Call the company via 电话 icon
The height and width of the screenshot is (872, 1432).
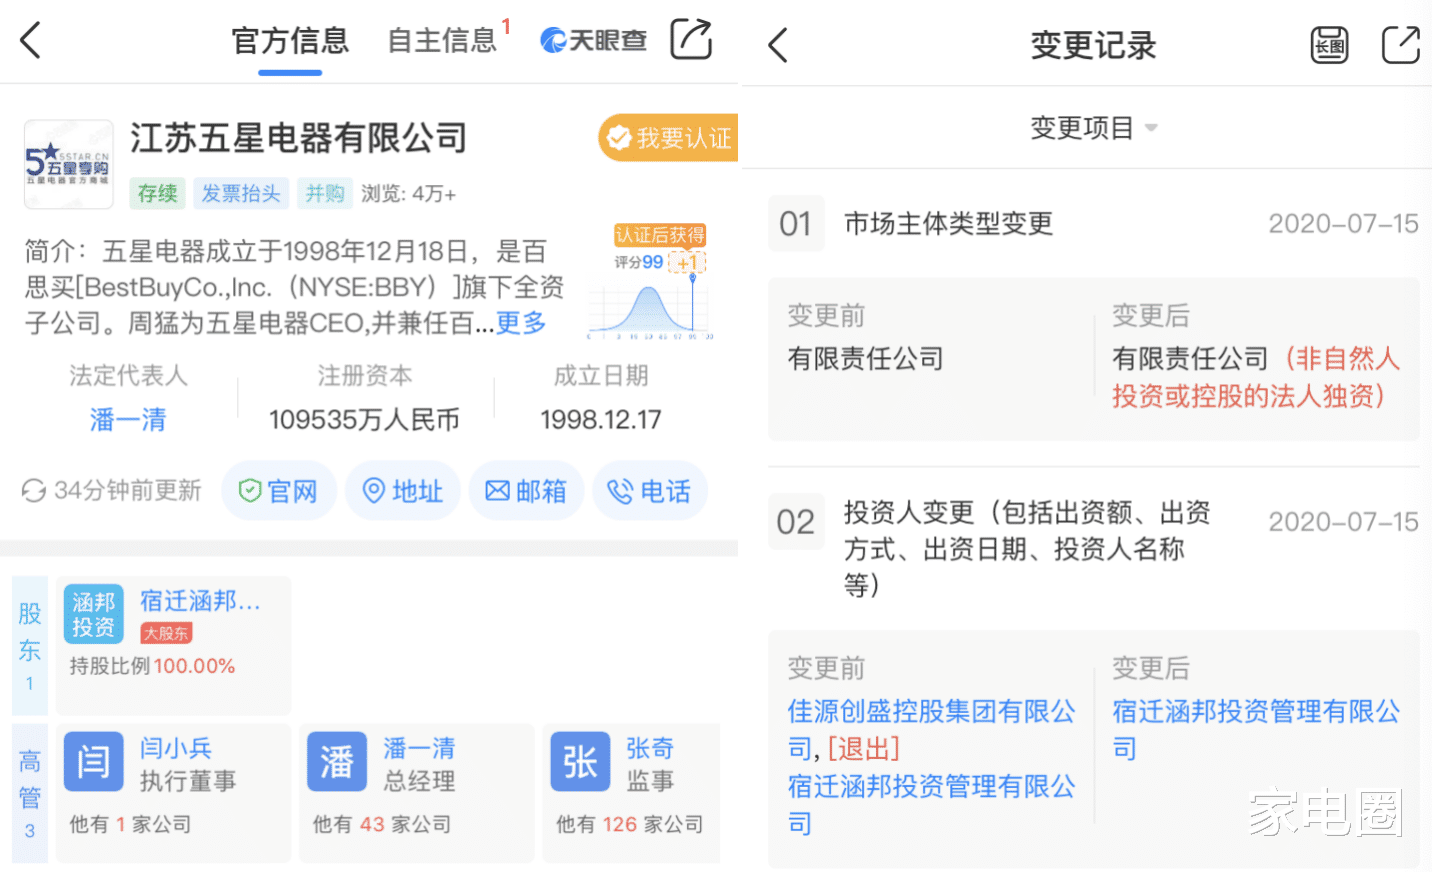(x=650, y=490)
